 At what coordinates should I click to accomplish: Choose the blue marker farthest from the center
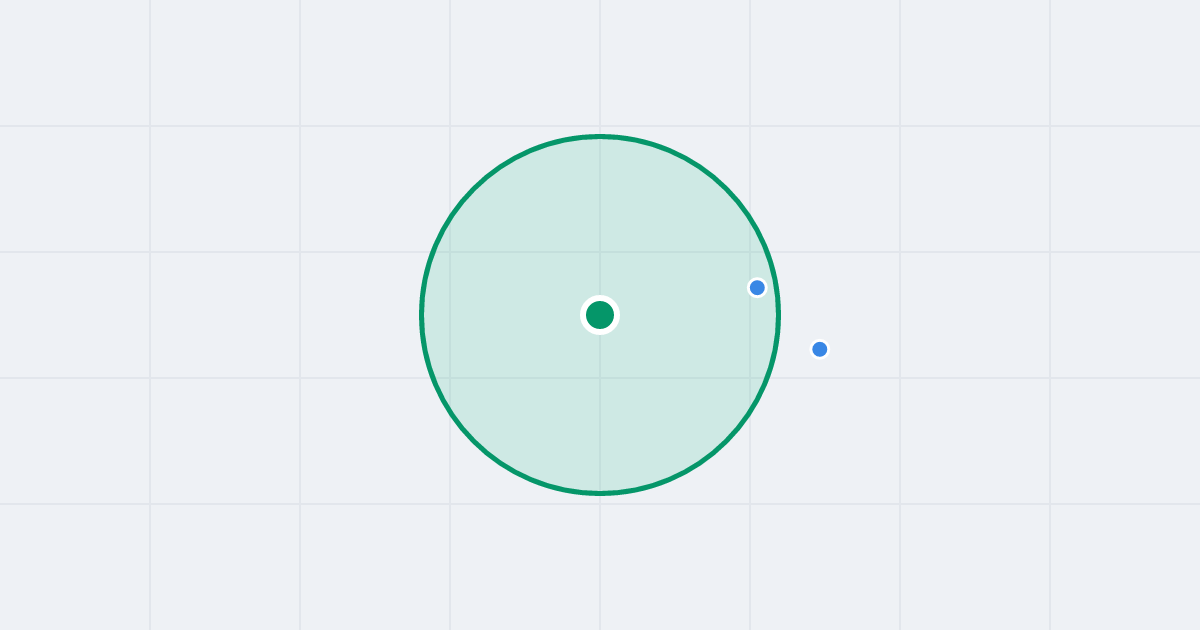point(820,349)
